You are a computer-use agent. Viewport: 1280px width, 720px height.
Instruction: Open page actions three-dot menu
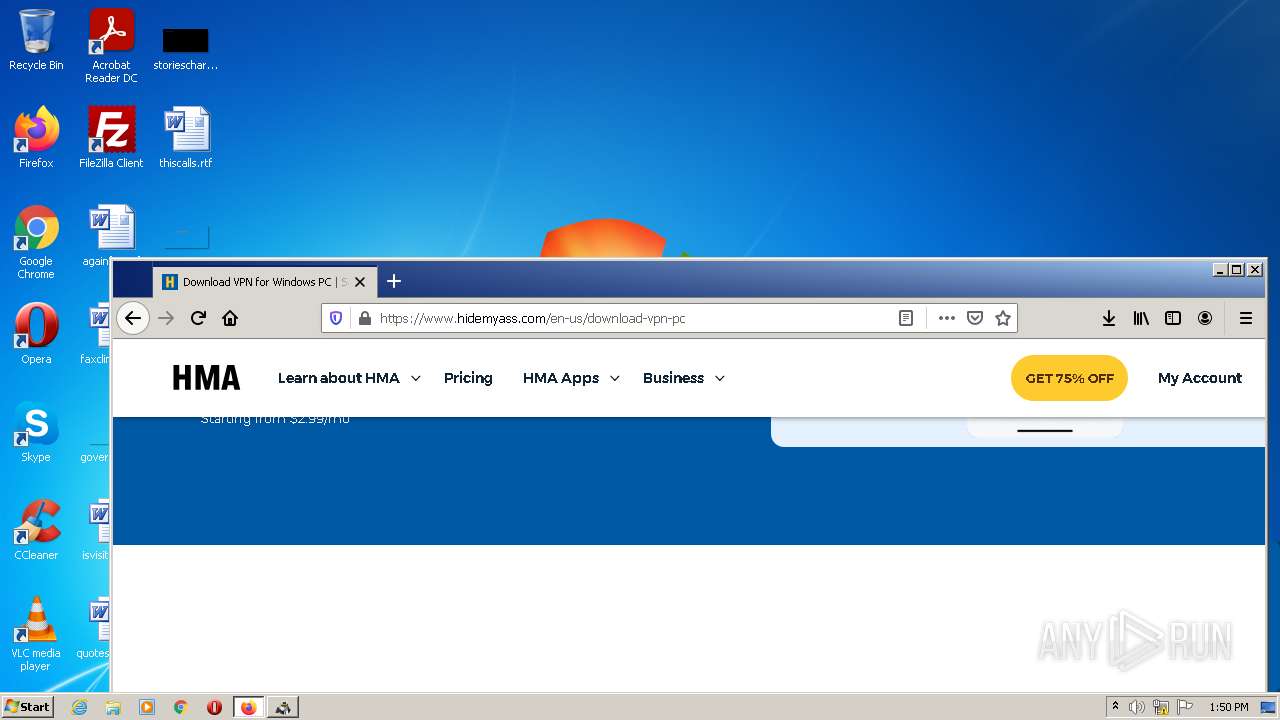[x=946, y=318]
